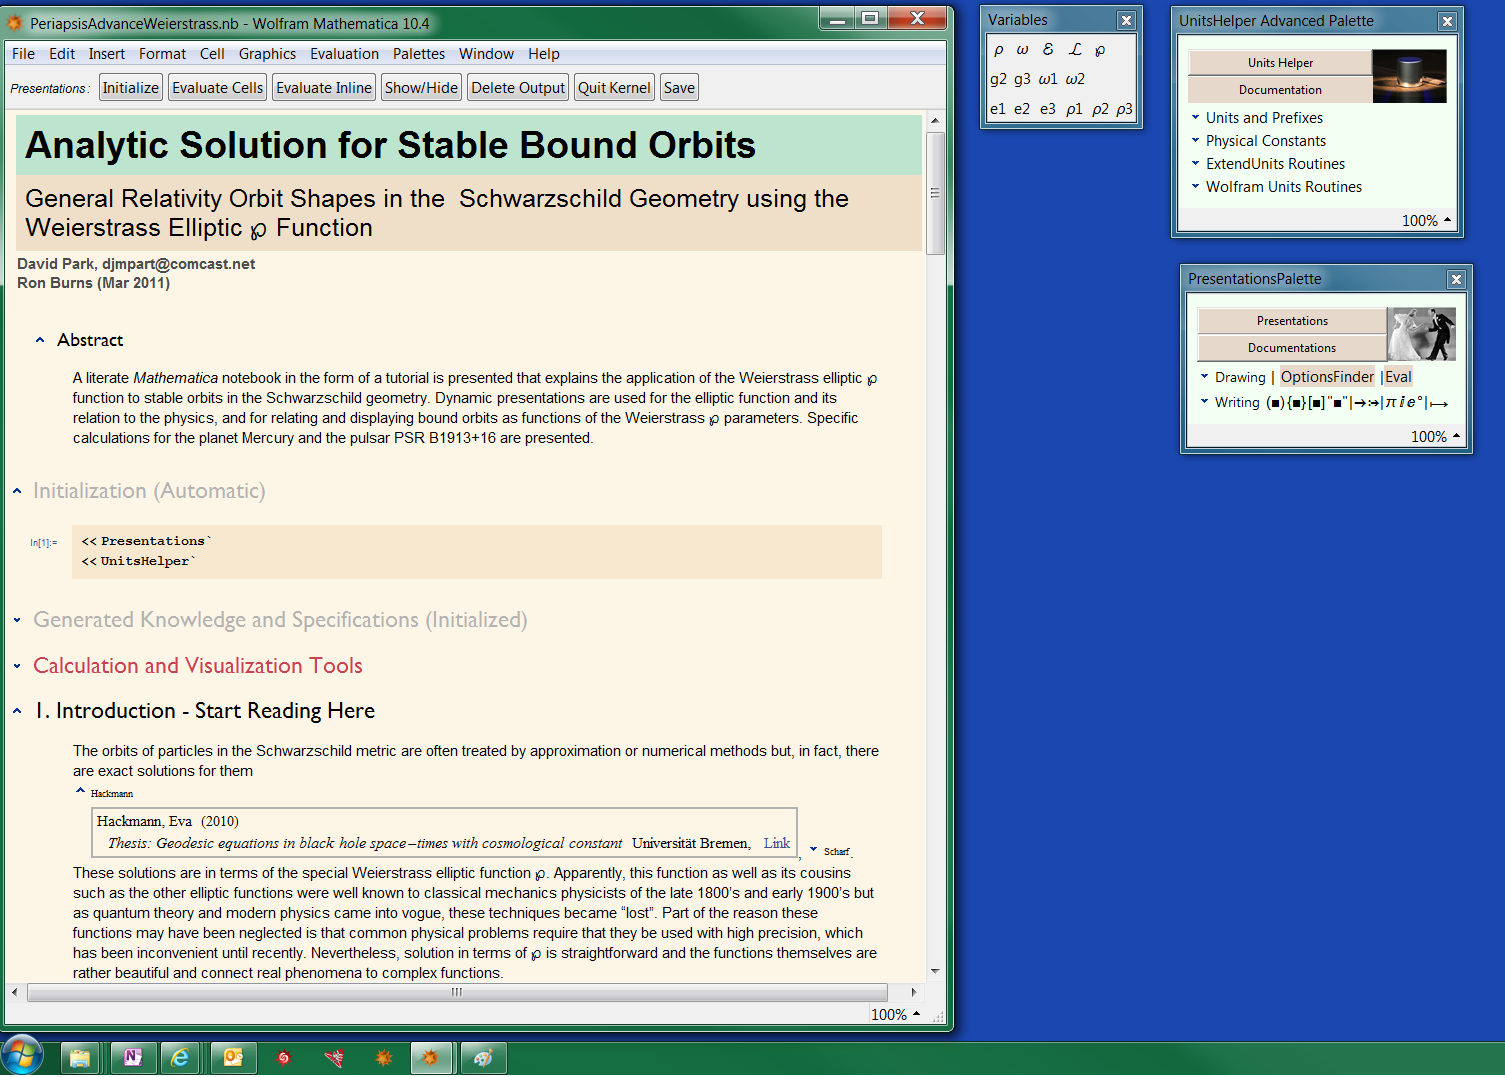The image size is (1505, 1077).
Task: Click the Evaluate Inline button
Action: (324, 88)
